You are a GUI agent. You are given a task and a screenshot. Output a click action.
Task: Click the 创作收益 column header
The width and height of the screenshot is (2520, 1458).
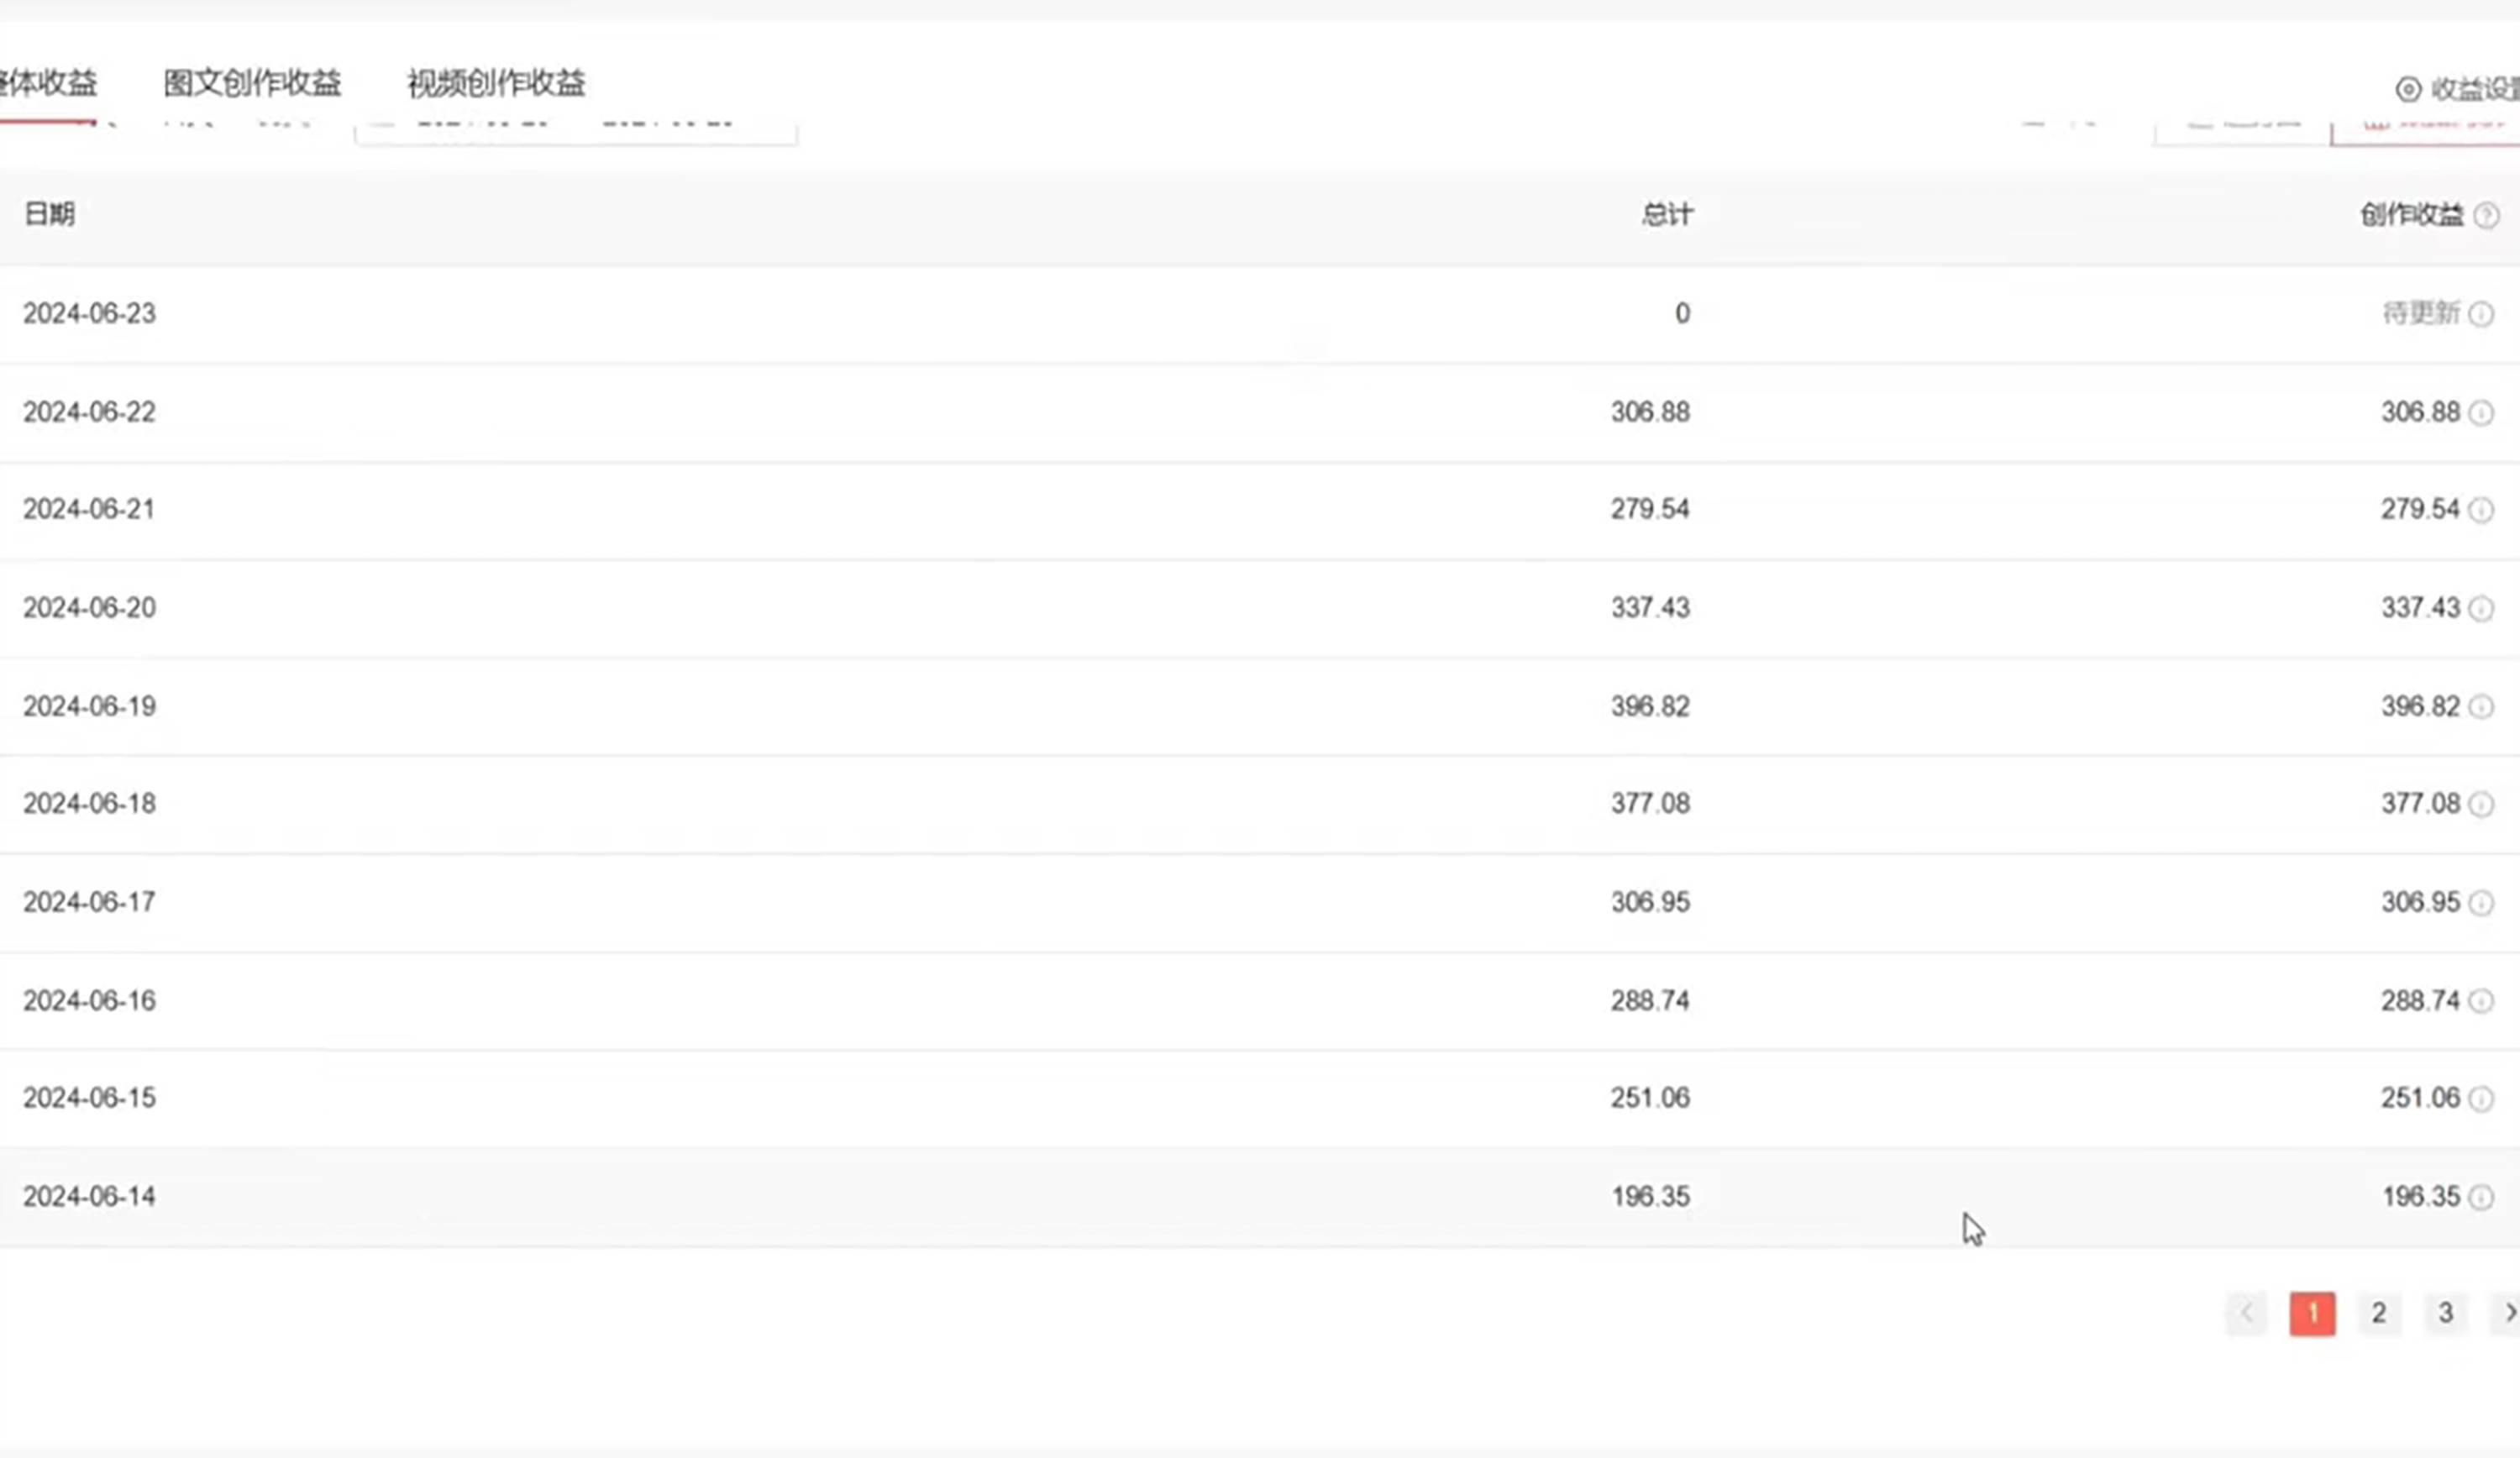pyautogui.click(x=2411, y=214)
